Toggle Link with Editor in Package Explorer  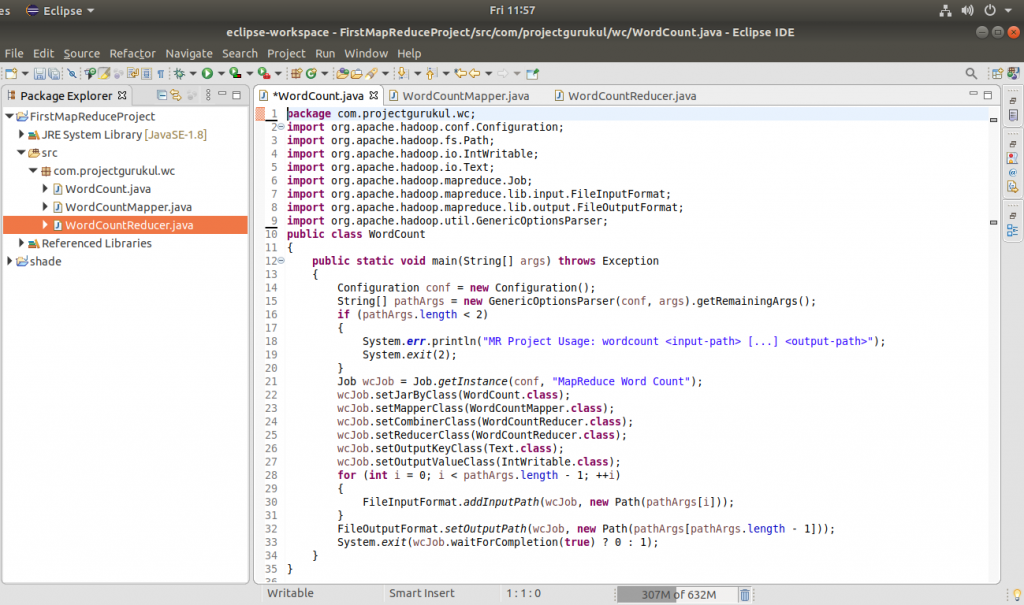(176, 95)
